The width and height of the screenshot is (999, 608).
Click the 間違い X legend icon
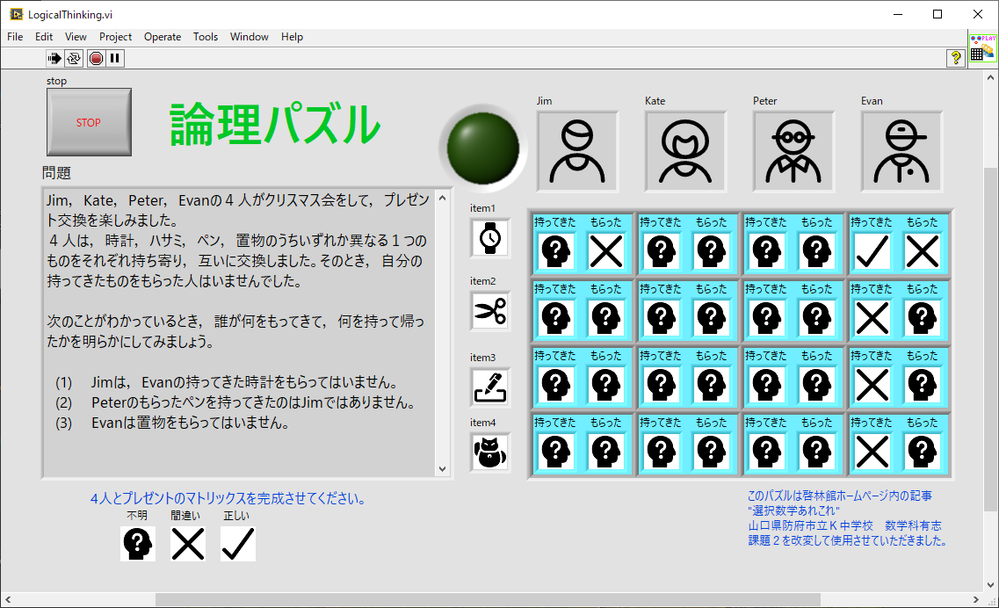tap(188, 544)
